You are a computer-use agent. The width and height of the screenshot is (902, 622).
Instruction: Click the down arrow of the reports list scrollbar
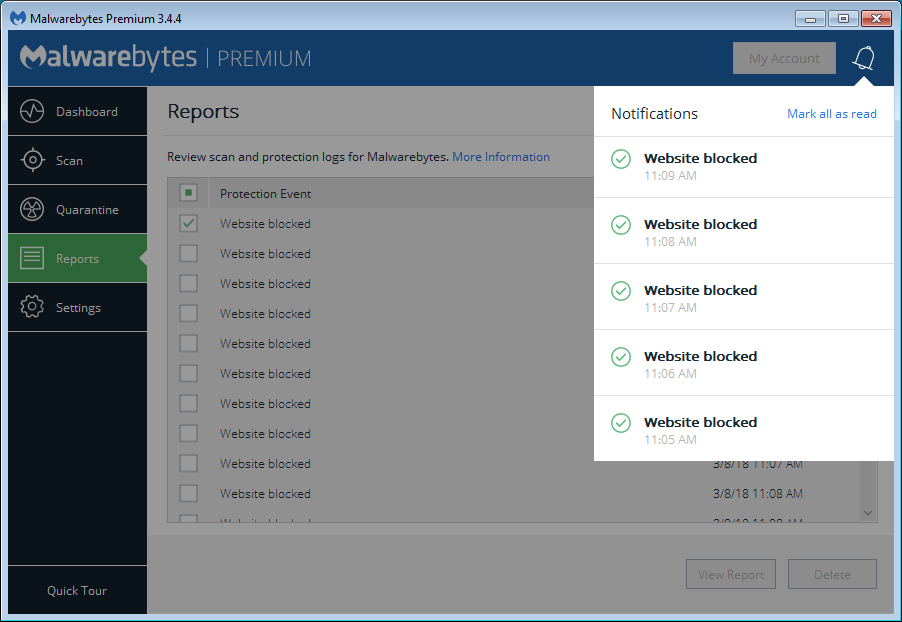[868, 513]
